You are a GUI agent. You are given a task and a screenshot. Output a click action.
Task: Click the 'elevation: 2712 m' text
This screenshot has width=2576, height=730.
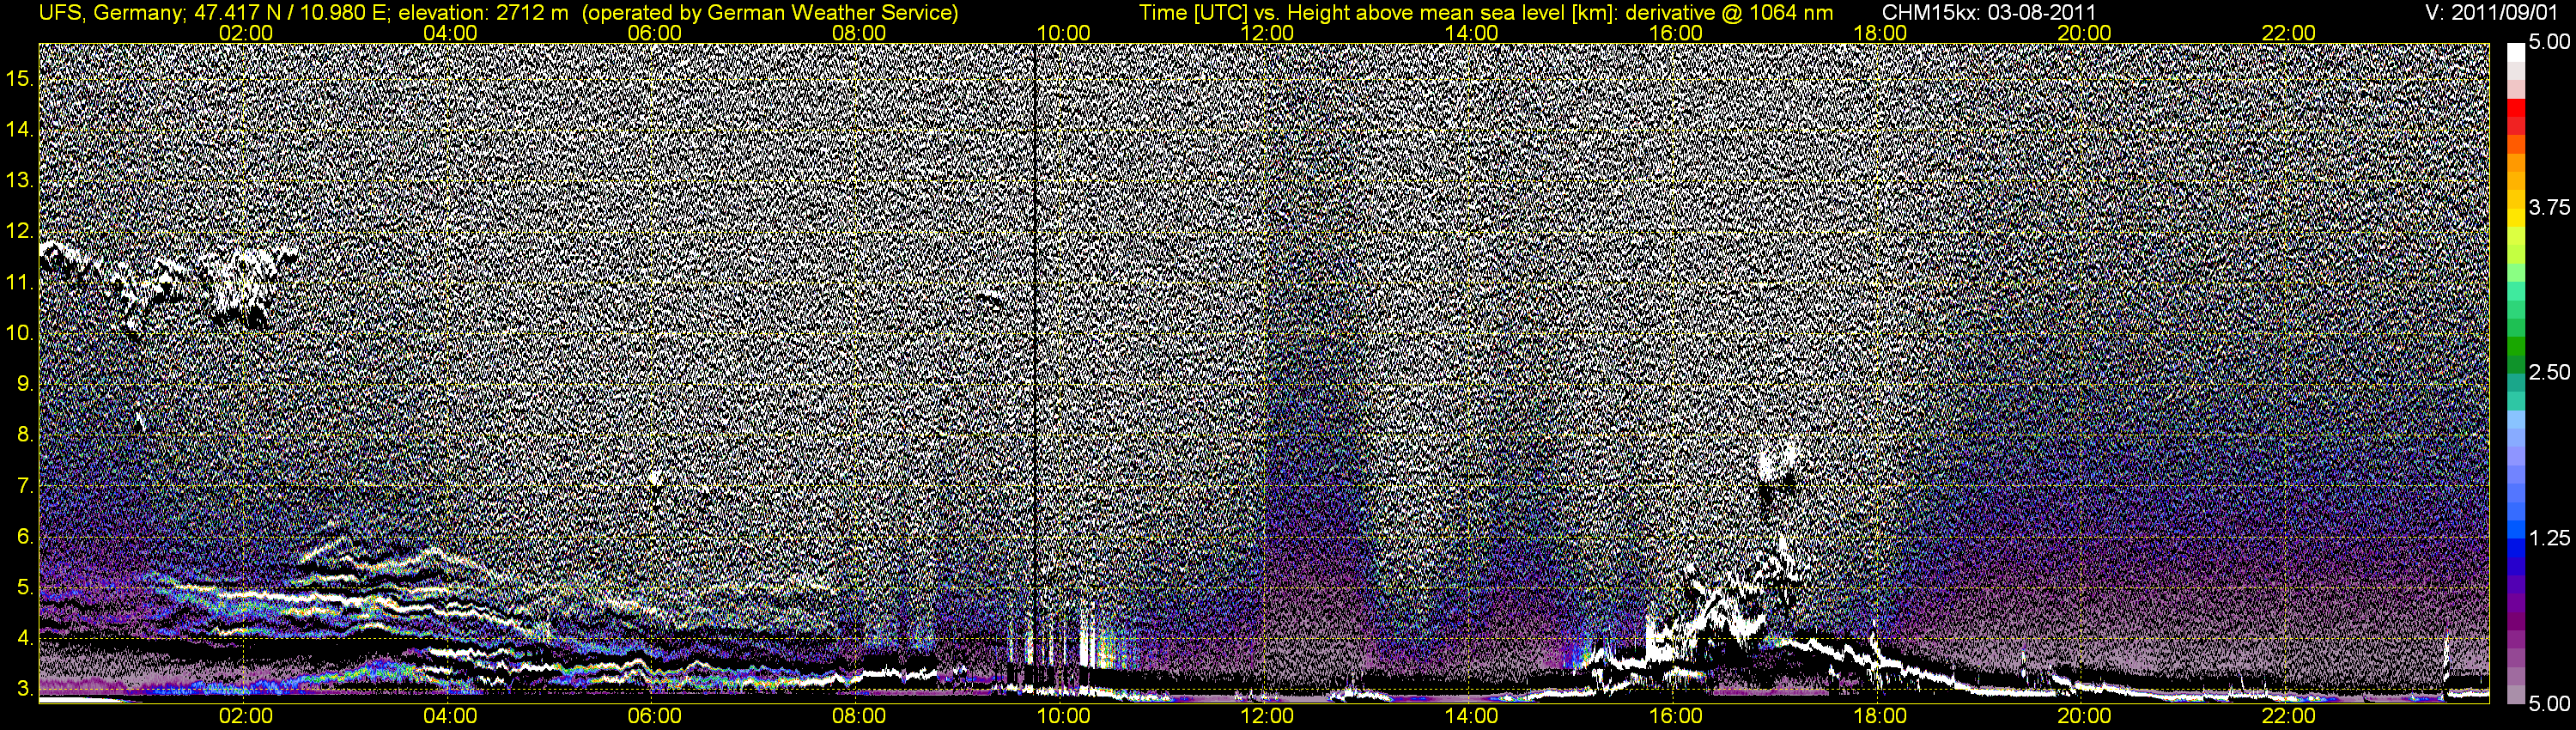click(483, 13)
